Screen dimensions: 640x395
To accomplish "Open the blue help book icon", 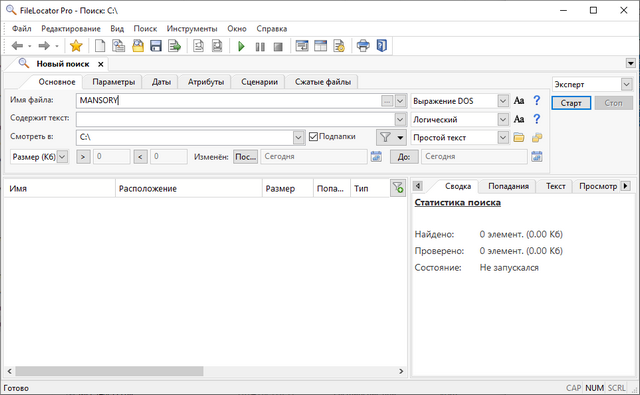I will pyautogui.click(x=382, y=45).
